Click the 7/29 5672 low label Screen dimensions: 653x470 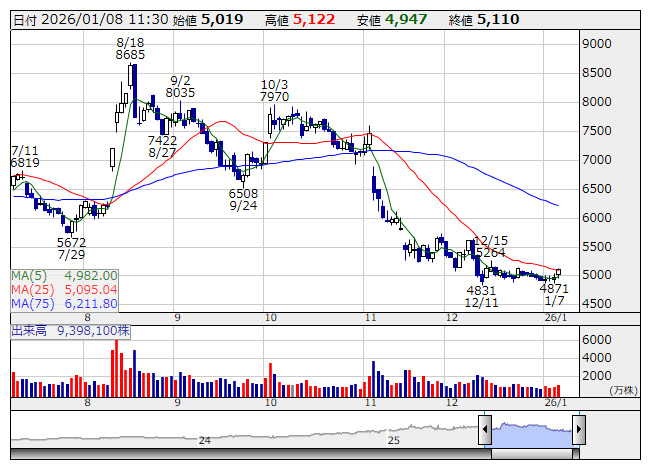[x=71, y=249]
